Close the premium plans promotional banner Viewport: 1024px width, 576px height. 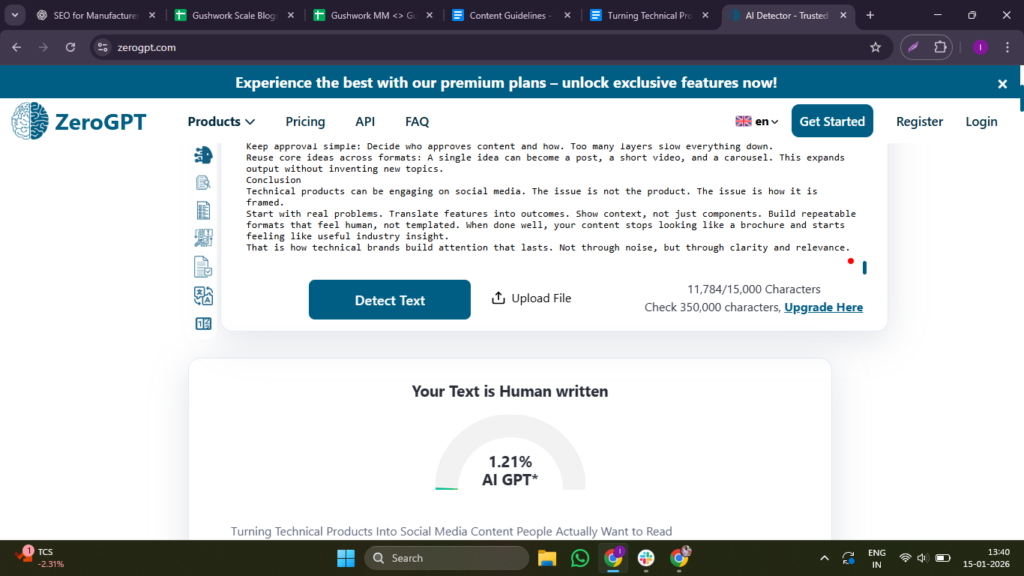[1002, 84]
